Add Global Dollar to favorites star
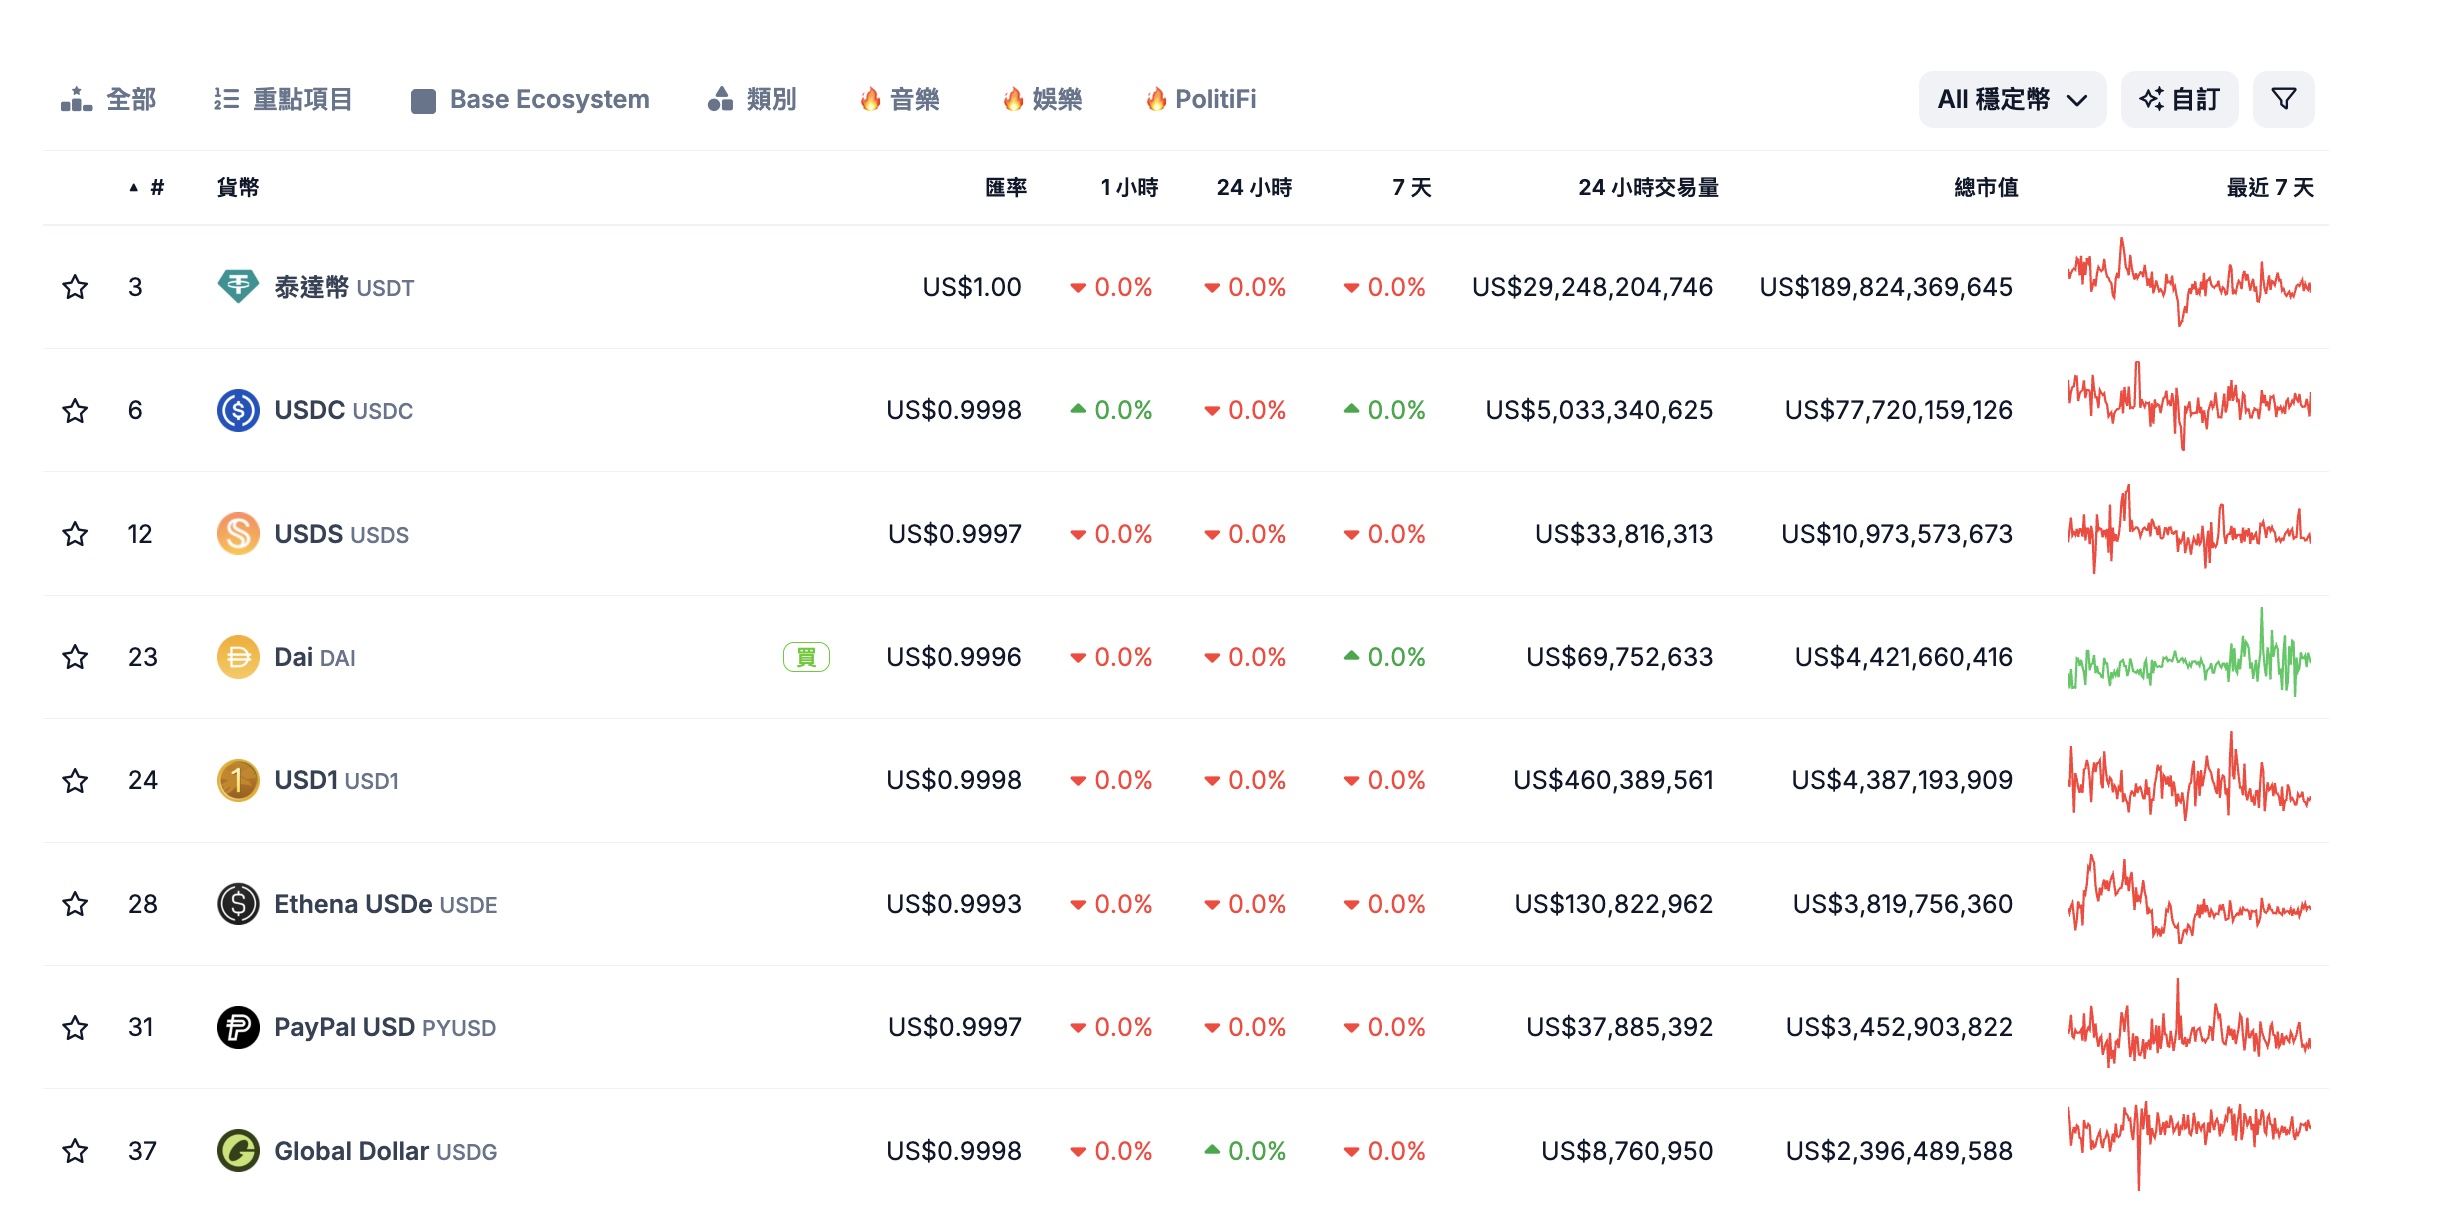The width and height of the screenshot is (2446, 1212). click(75, 1151)
